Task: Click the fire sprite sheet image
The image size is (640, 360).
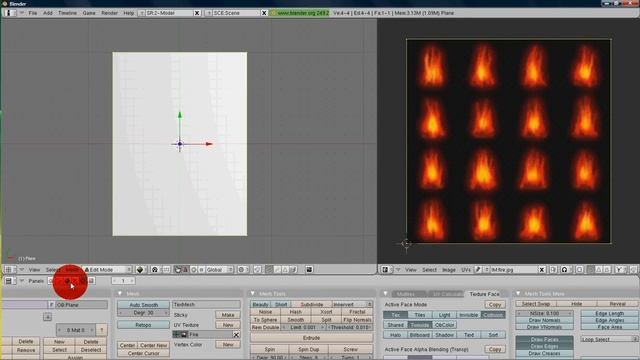Action: (509, 141)
